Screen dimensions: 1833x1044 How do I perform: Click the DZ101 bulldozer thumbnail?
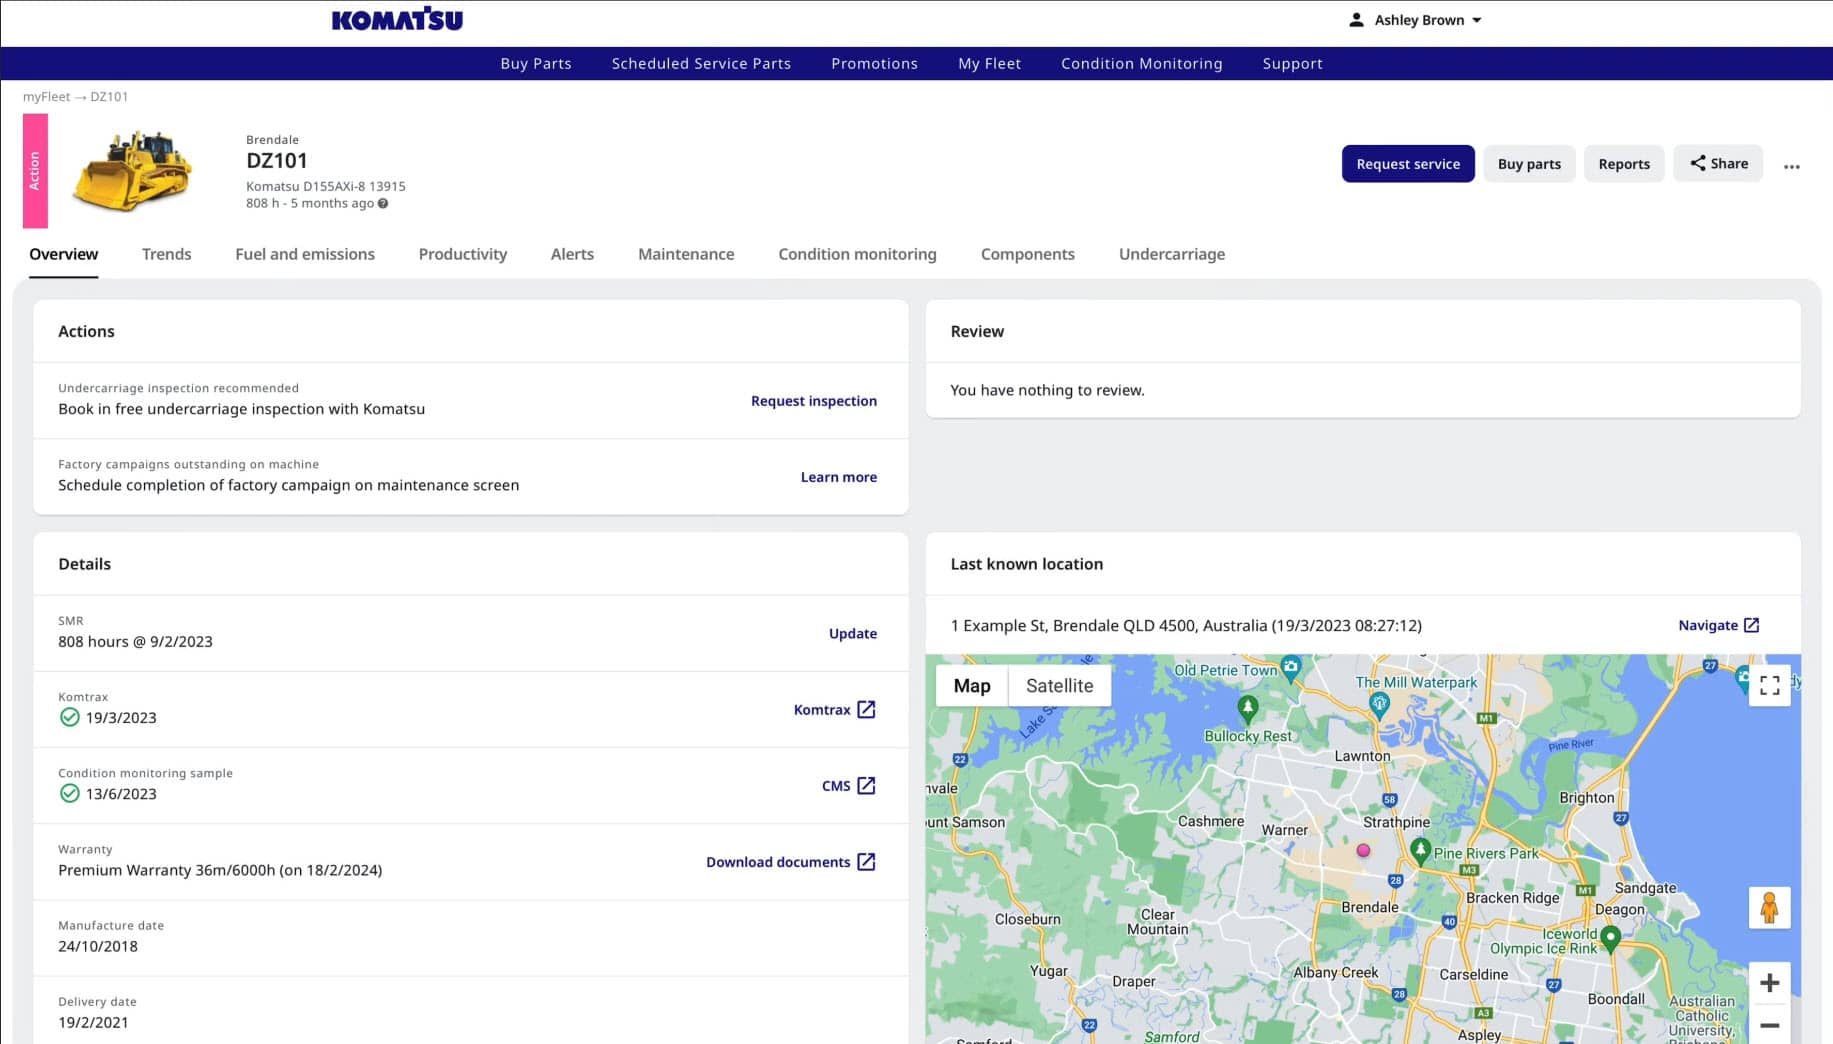[x=133, y=171]
